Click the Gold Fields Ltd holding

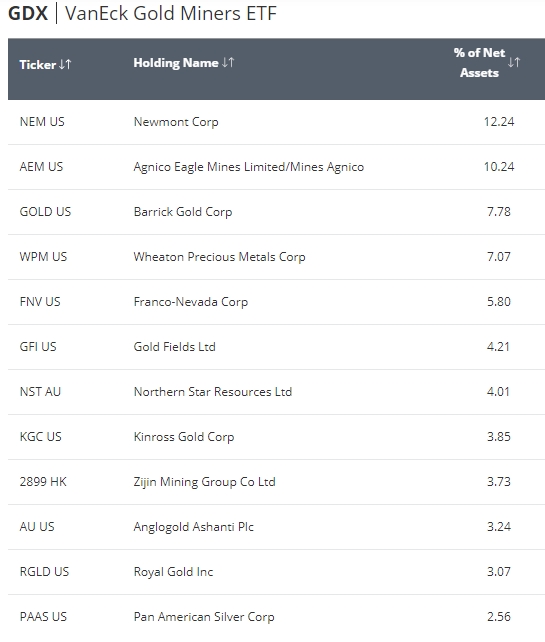click(174, 347)
